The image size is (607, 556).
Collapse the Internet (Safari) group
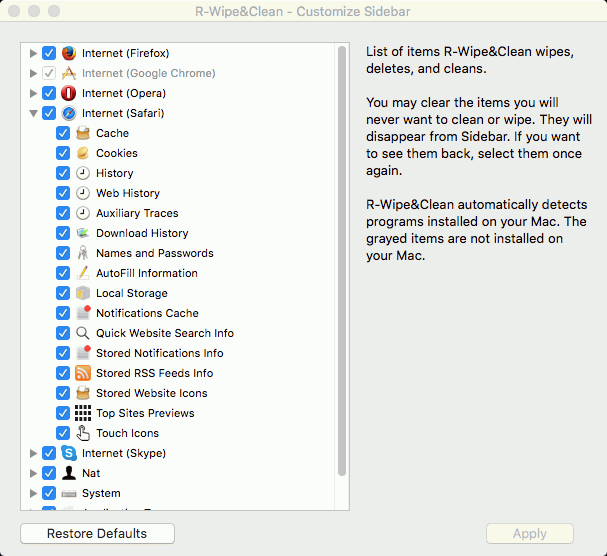coord(33,113)
